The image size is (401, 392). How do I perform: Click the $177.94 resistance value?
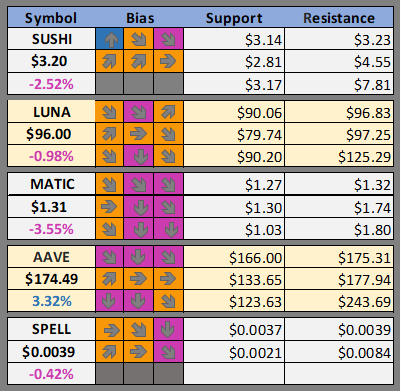click(x=364, y=280)
